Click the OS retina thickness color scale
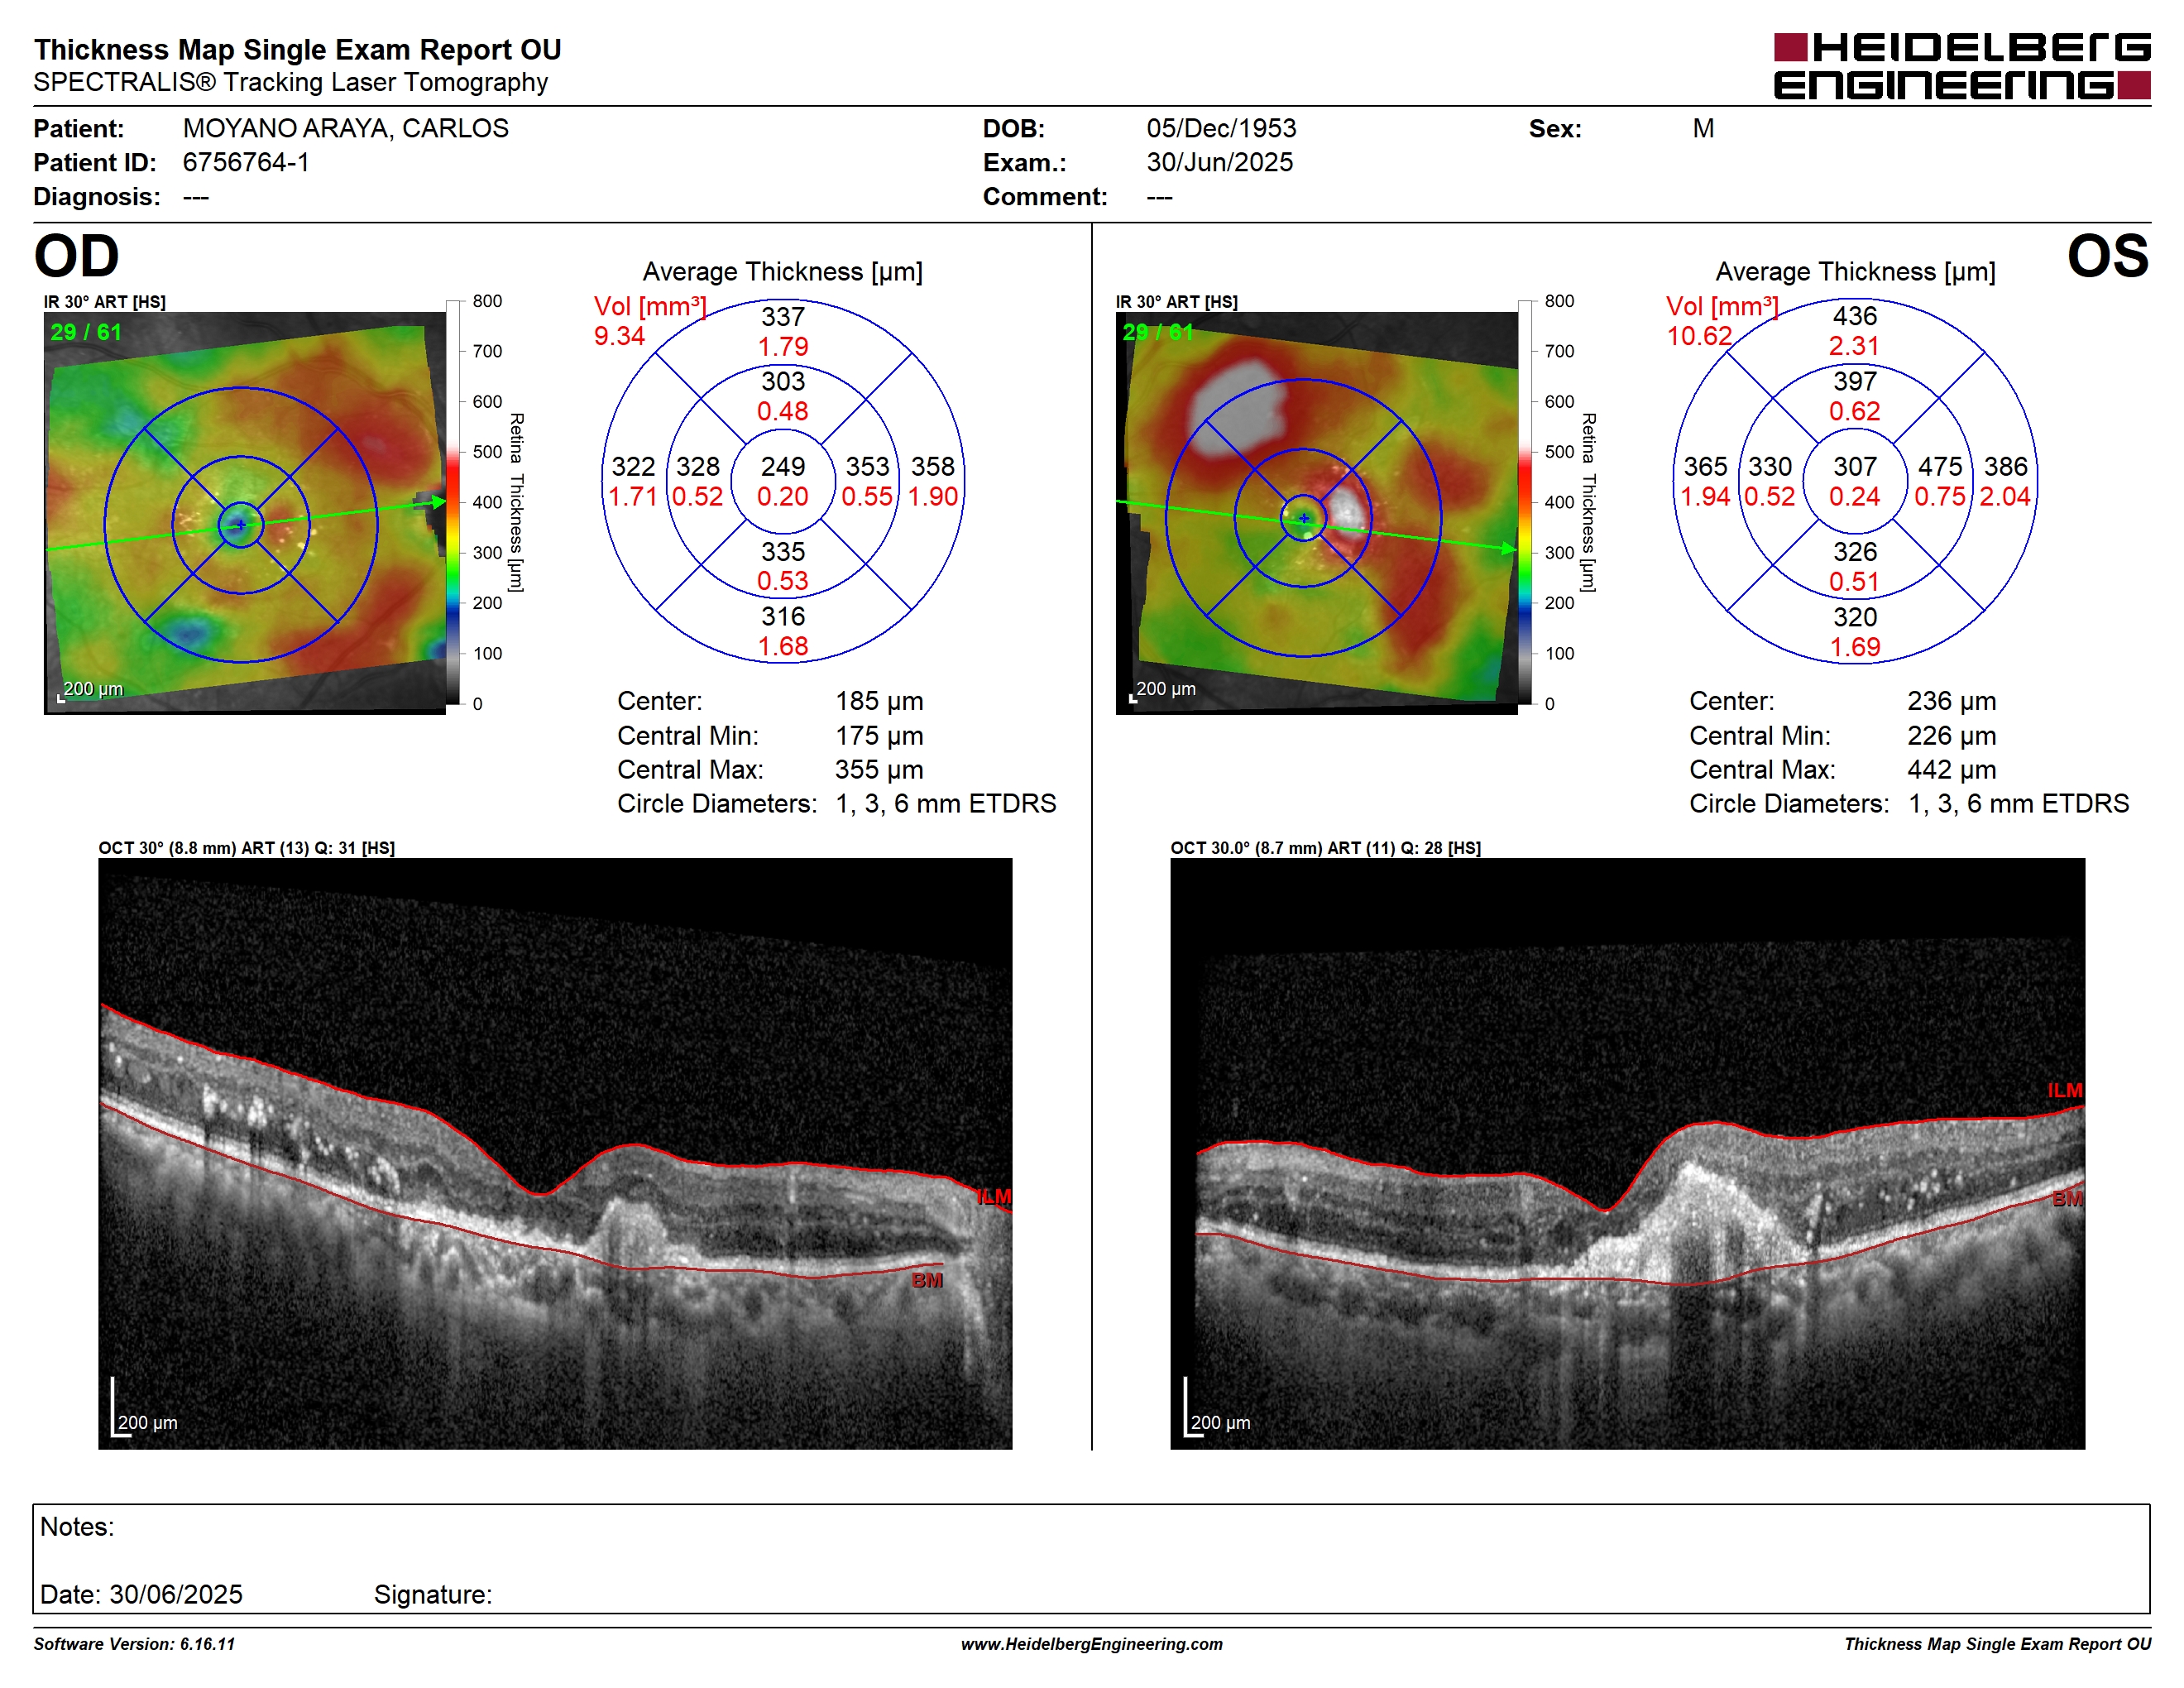The image size is (2184, 1688). [1525, 502]
